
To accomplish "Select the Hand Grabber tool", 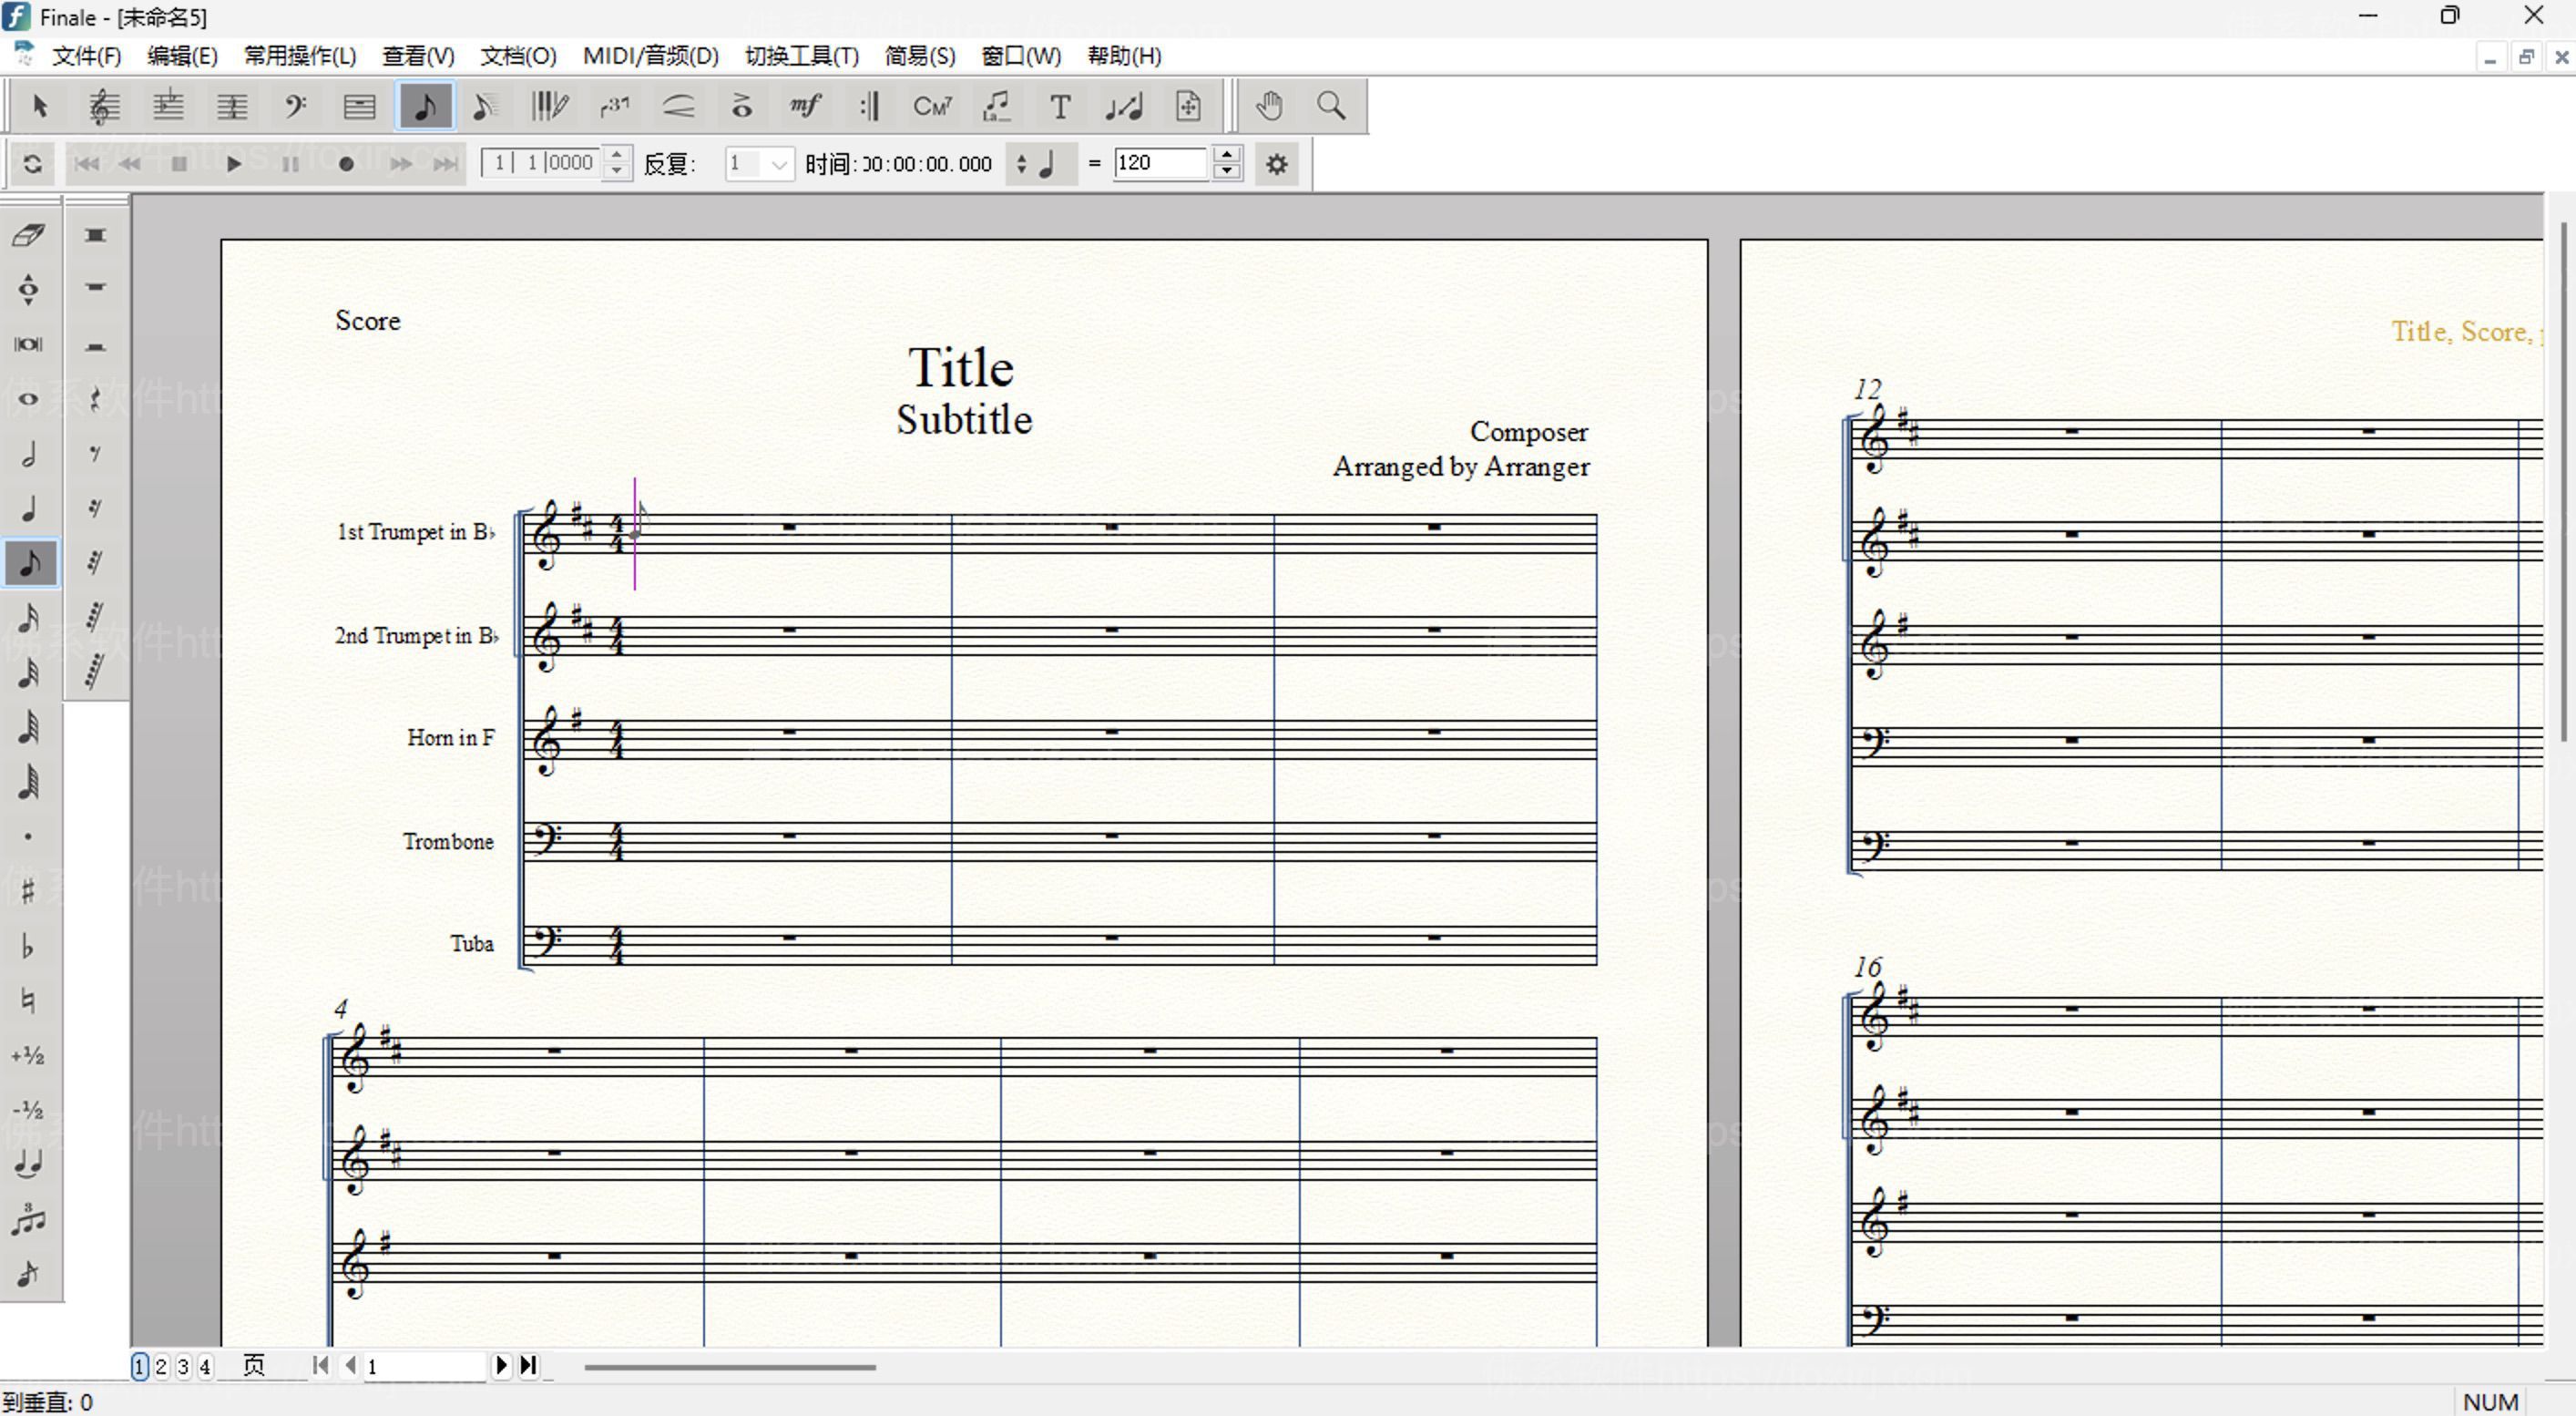I will point(1269,106).
